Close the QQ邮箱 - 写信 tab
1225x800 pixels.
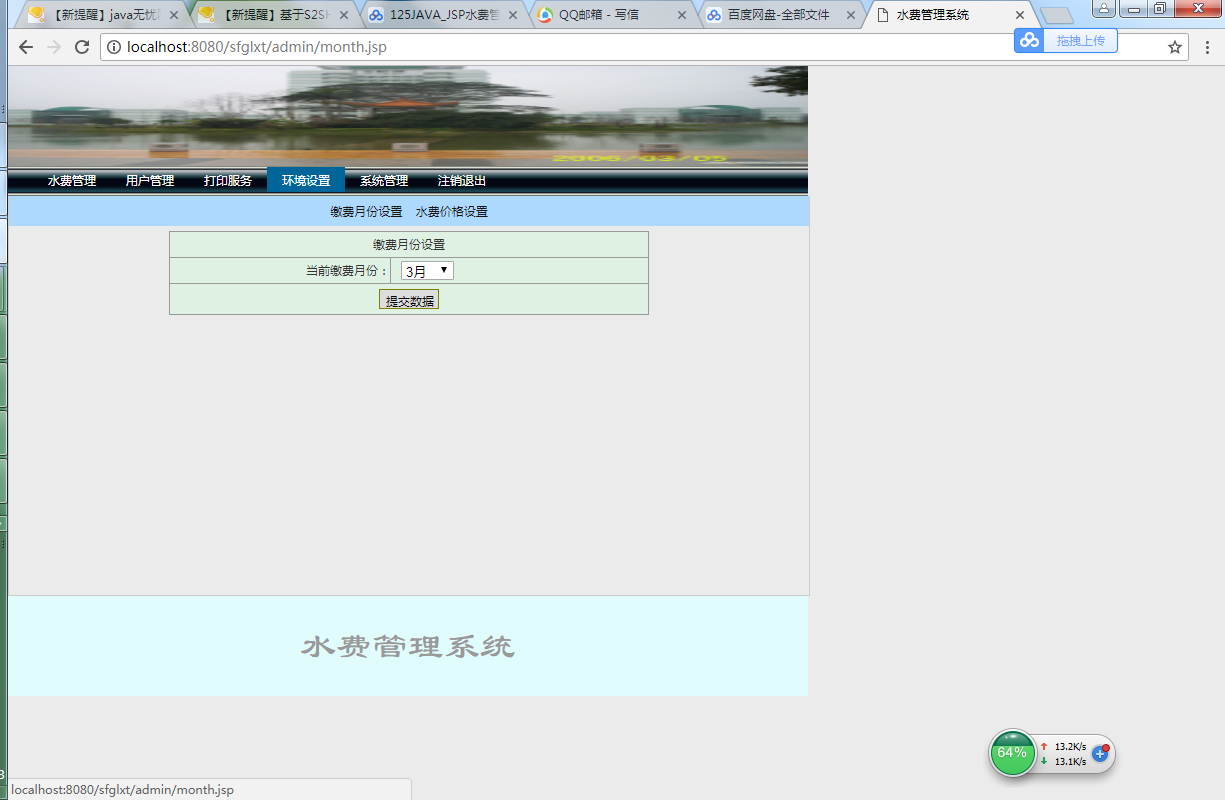(x=682, y=15)
